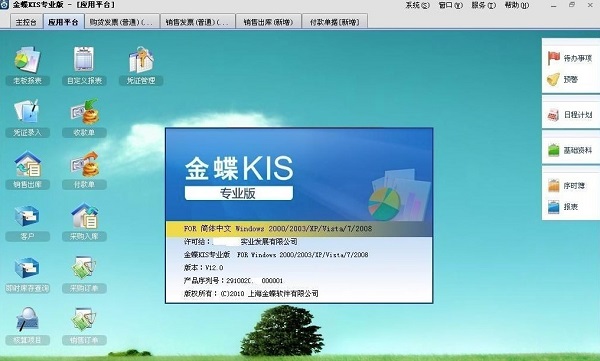This screenshot has width=600, height=361.
Task: Open the 窗口(W) menu
Action: point(451,5)
